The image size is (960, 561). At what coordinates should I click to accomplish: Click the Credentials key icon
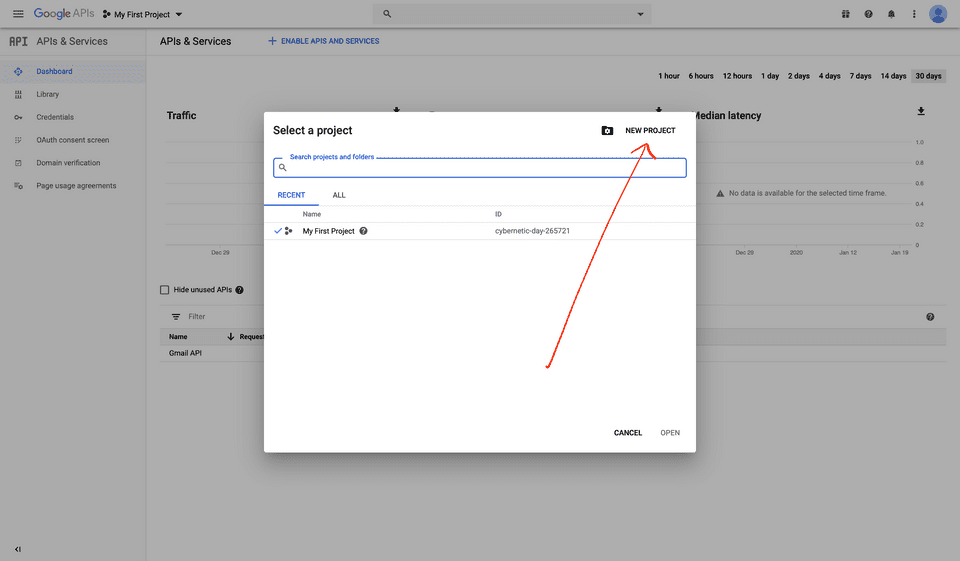click(x=18, y=117)
